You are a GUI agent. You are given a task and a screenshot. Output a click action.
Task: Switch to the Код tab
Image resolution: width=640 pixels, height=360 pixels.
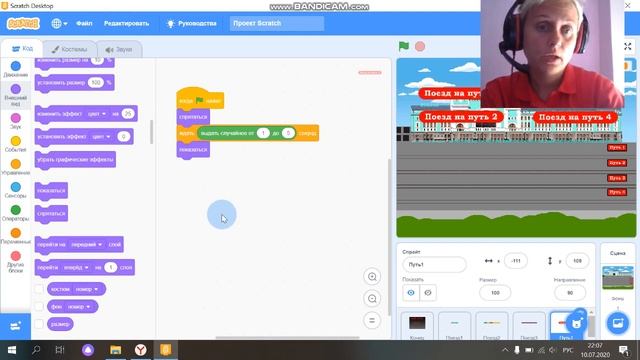22,49
